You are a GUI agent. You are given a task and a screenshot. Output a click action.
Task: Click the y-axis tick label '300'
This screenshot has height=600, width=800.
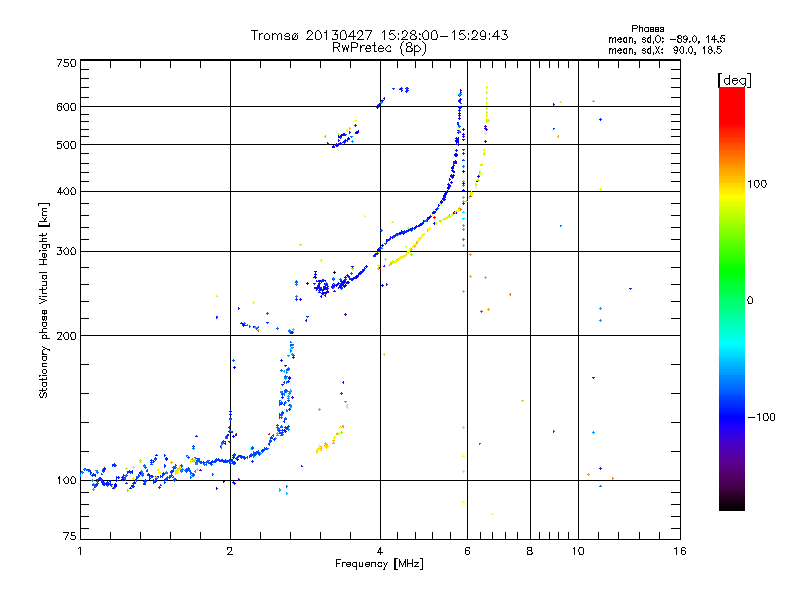pyautogui.click(x=66, y=252)
